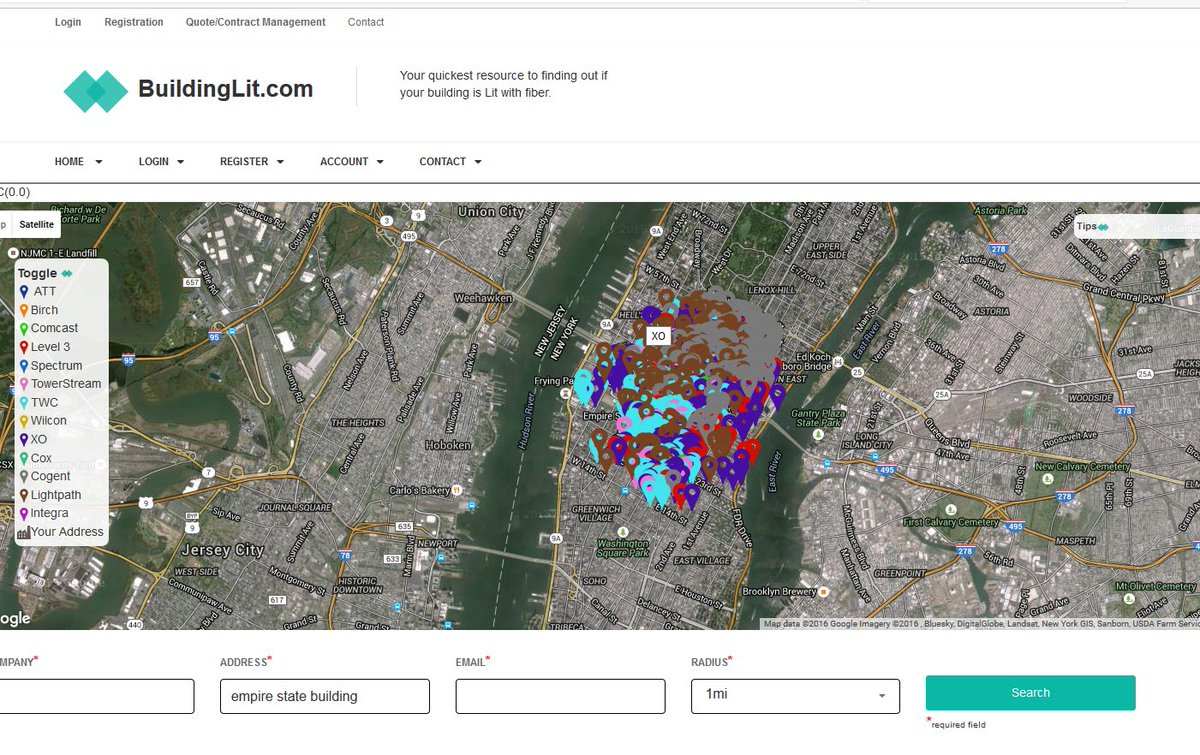This screenshot has width=1200, height=755.
Task: Click the XO tooltip on map
Action: pos(658,337)
